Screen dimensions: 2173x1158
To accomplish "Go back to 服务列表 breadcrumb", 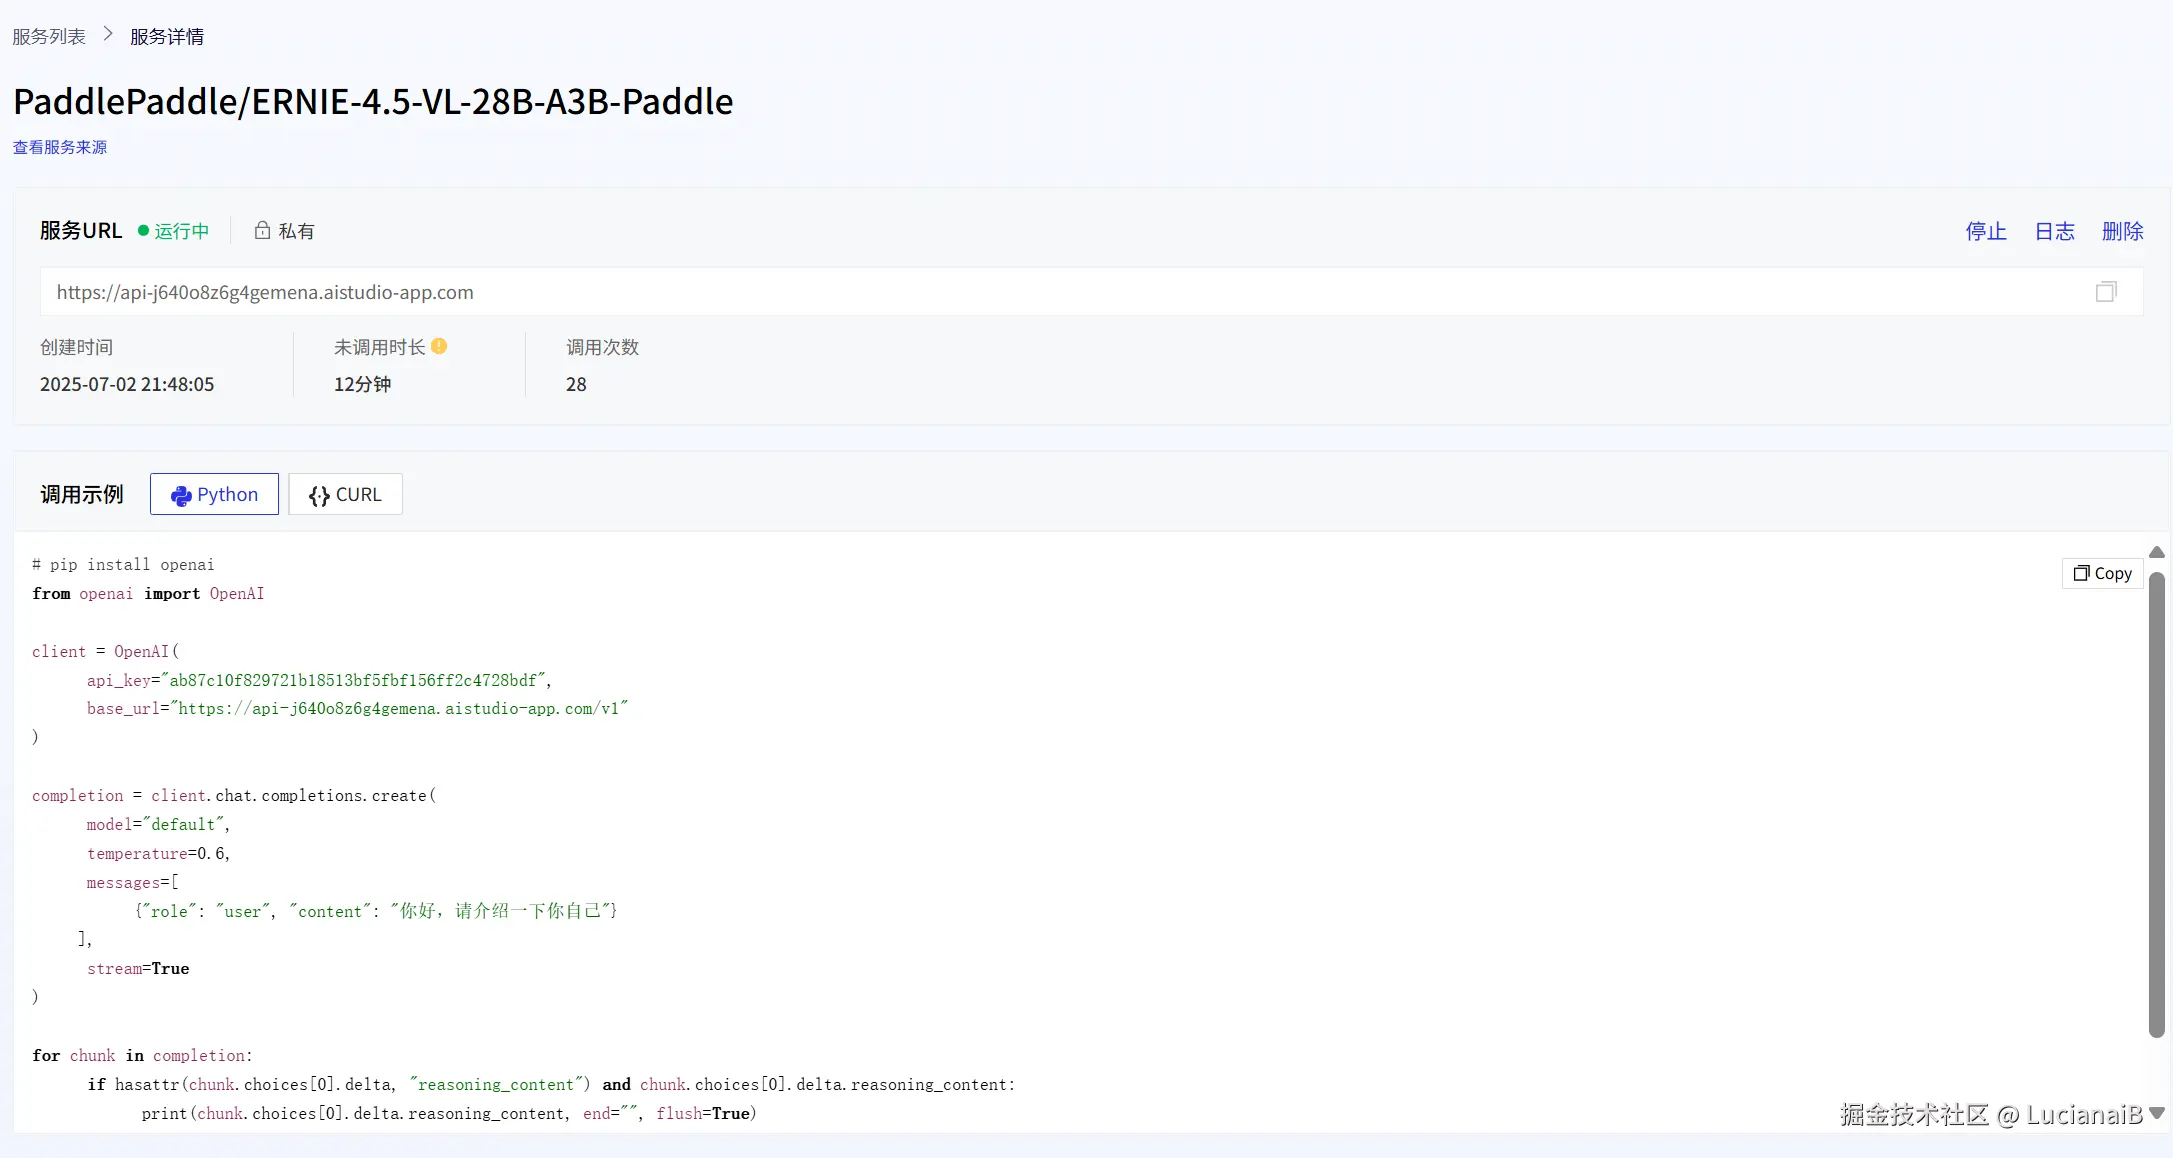I will pyautogui.click(x=49, y=36).
